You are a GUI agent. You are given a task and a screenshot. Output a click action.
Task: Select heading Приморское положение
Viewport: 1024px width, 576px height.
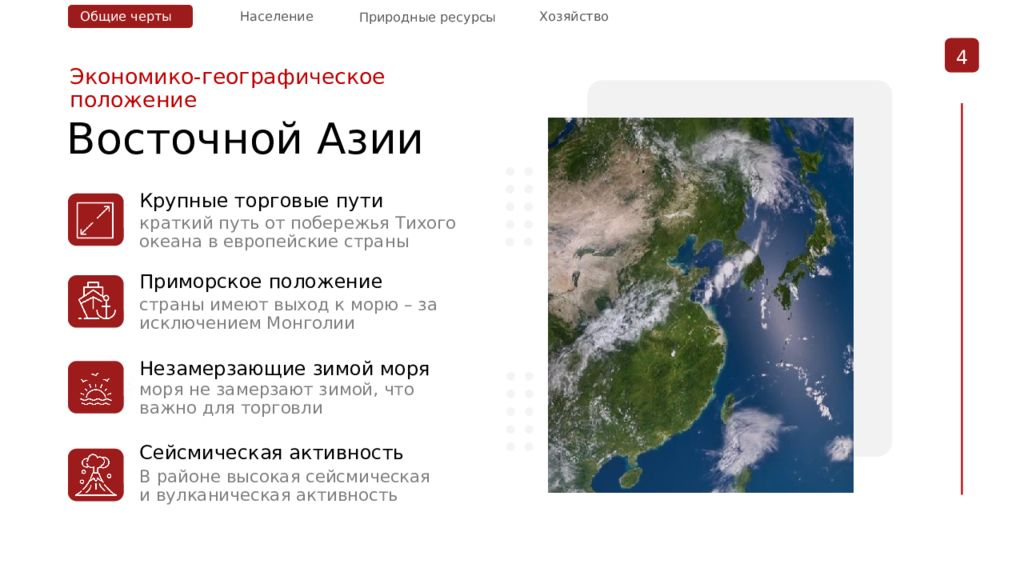pyautogui.click(x=261, y=281)
